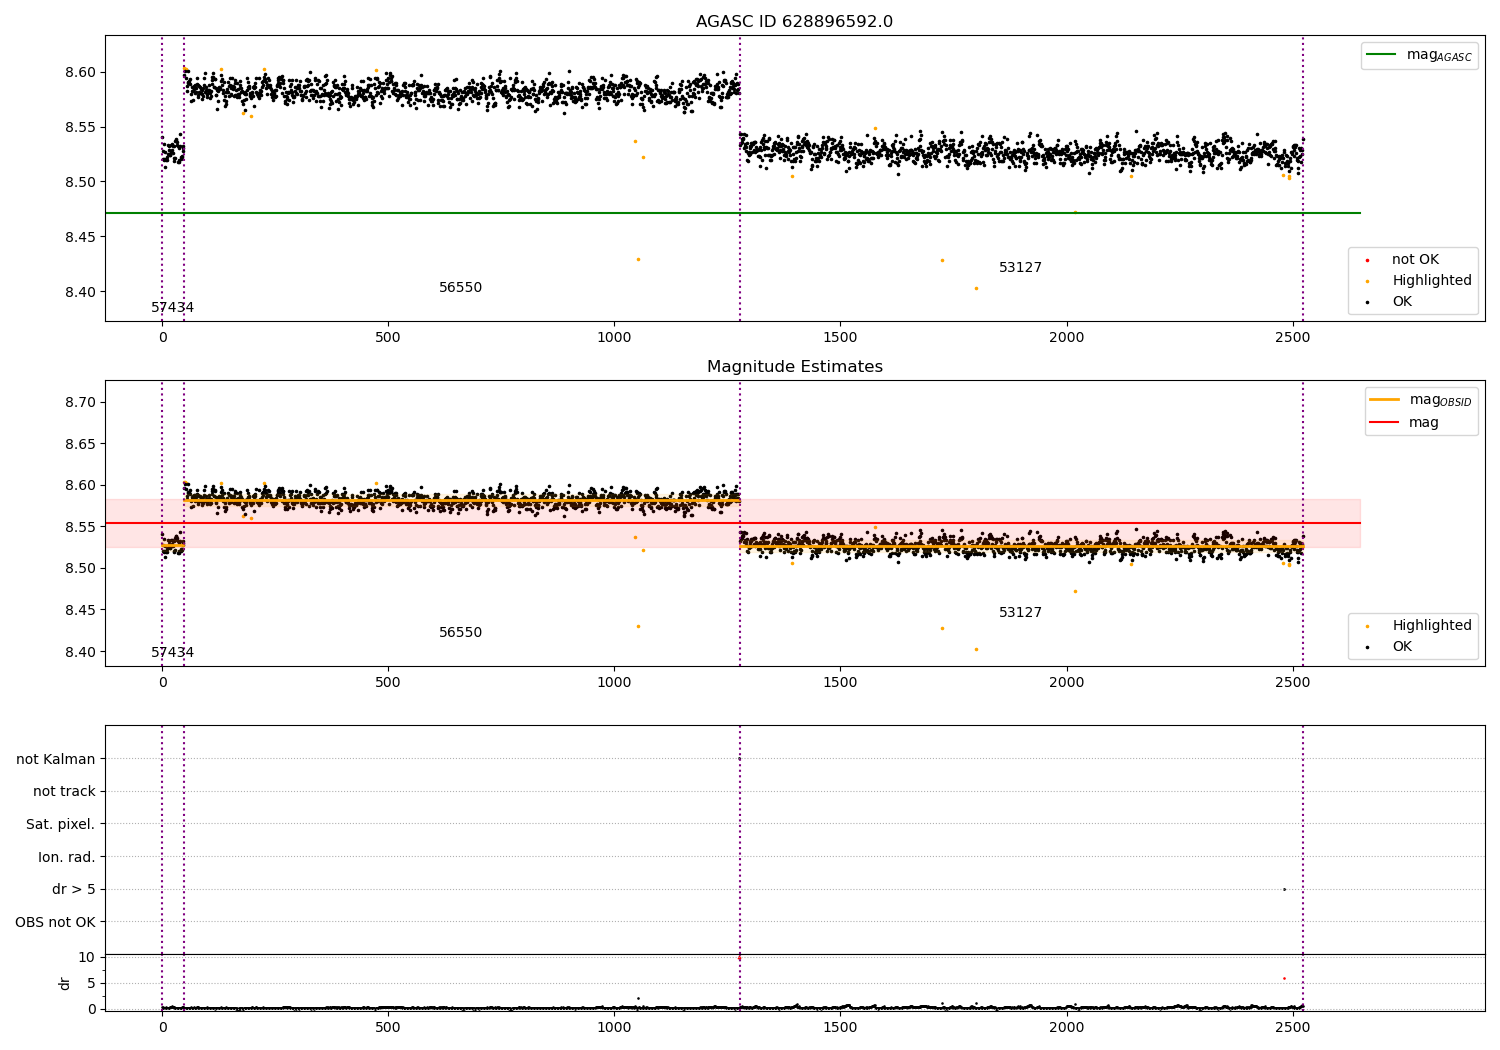Click Highlighted marker in middle plot legend
Viewport: 1500px width, 1050px height.
1367,626
